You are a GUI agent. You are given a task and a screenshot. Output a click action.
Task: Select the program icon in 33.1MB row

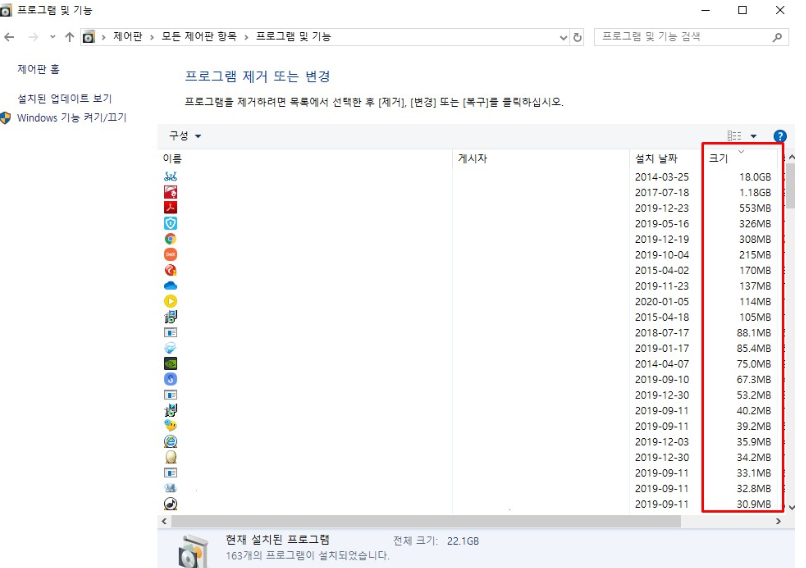coord(171,472)
